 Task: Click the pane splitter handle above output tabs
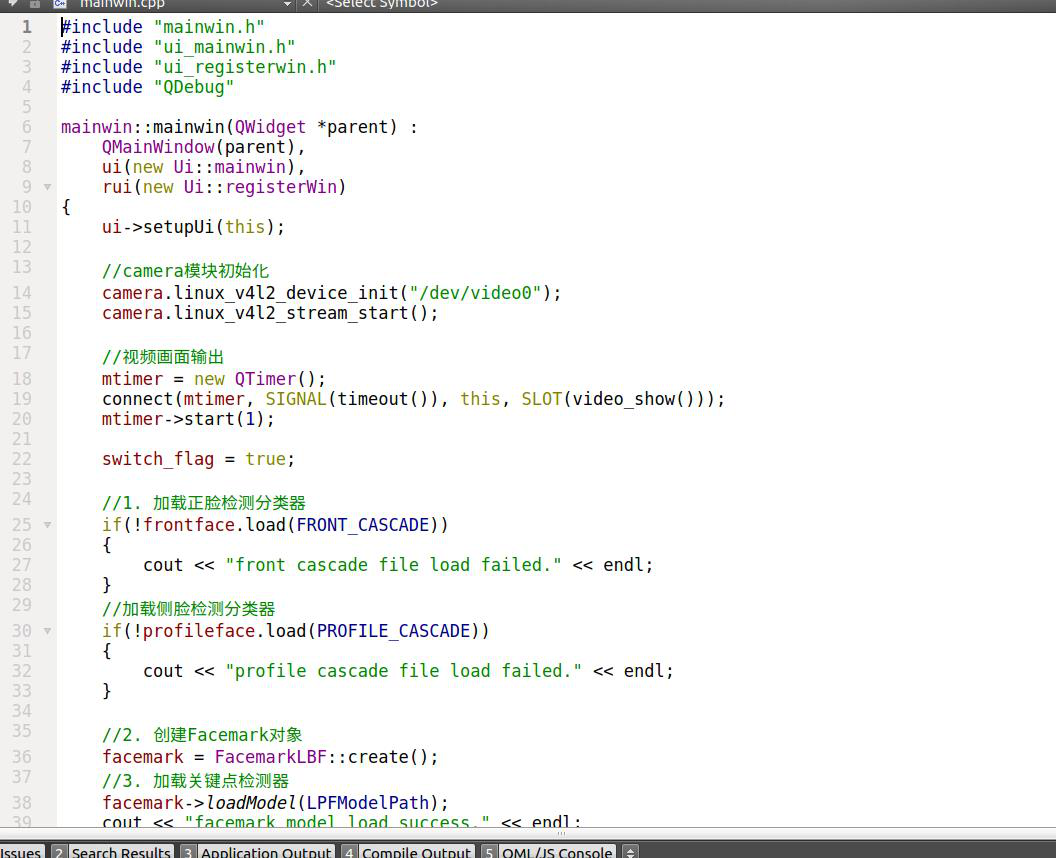pyautogui.click(x=560, y=833)
